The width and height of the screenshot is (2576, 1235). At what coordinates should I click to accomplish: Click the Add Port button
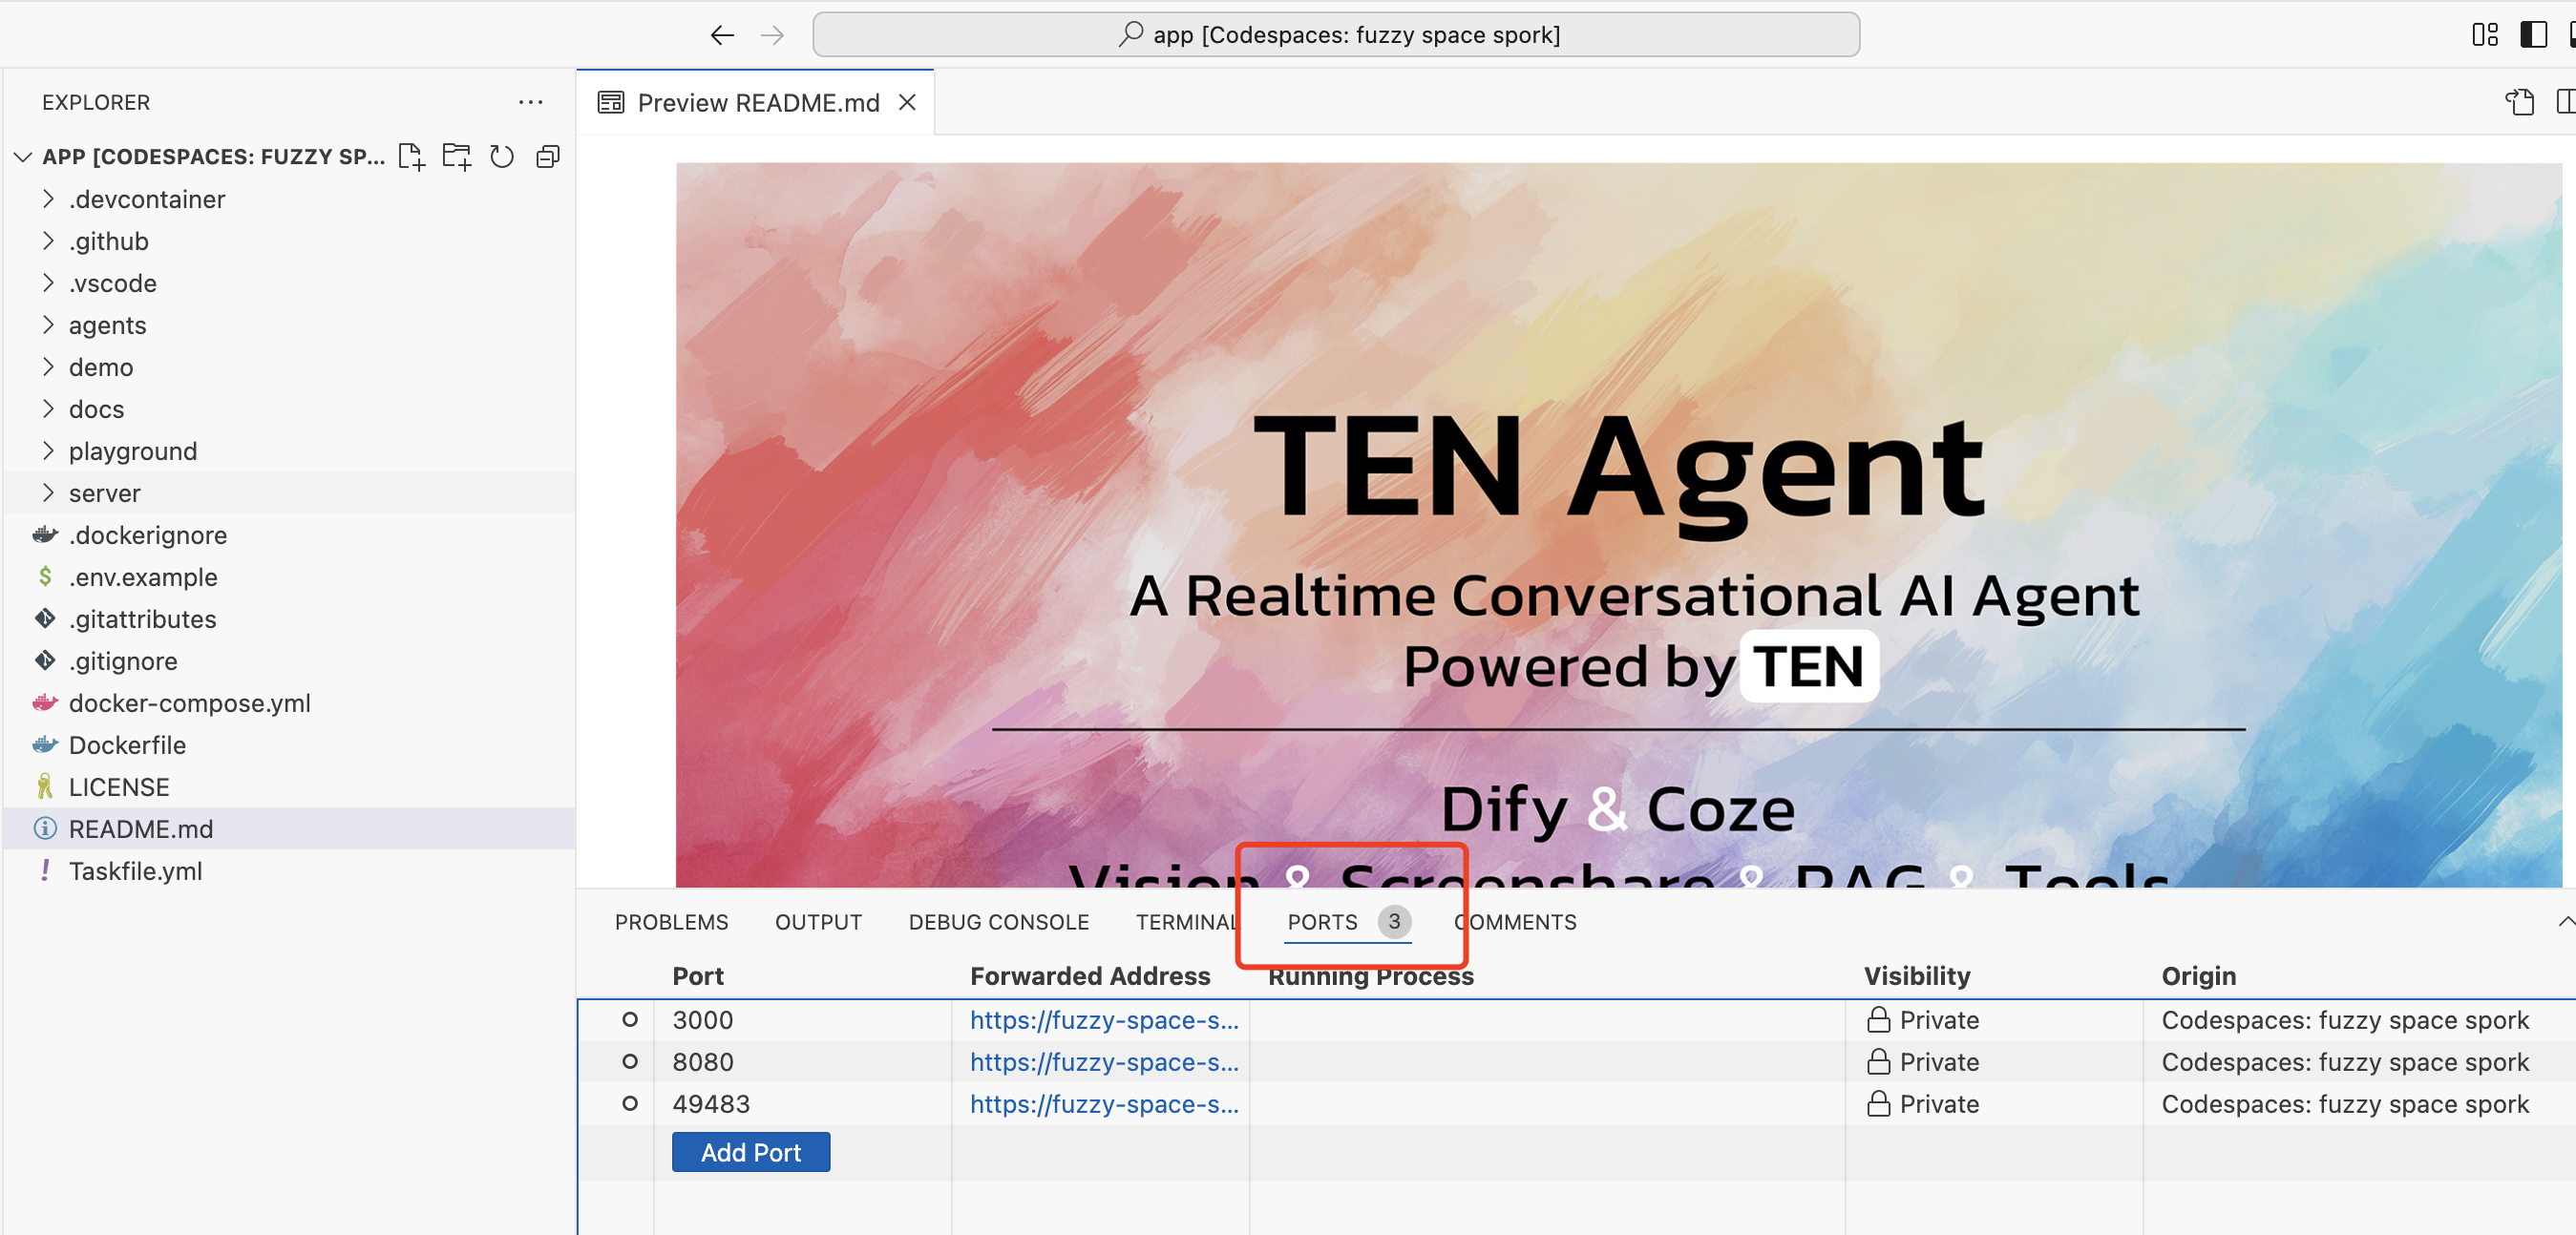(x=750, y=1152)
